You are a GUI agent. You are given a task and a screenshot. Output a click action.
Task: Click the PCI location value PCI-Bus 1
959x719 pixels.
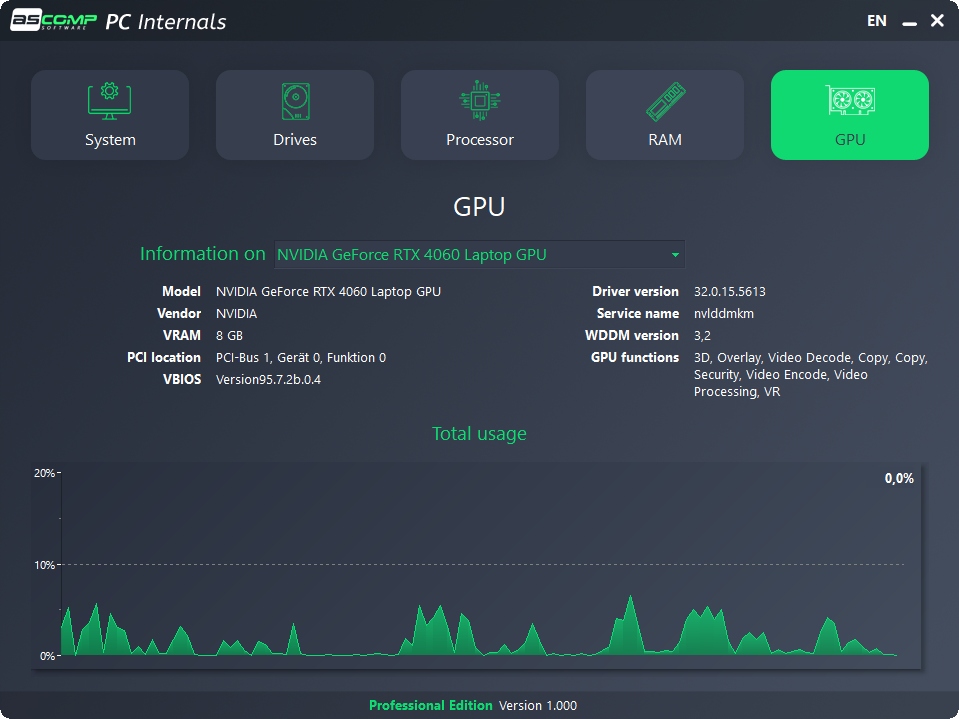point(301,358)
